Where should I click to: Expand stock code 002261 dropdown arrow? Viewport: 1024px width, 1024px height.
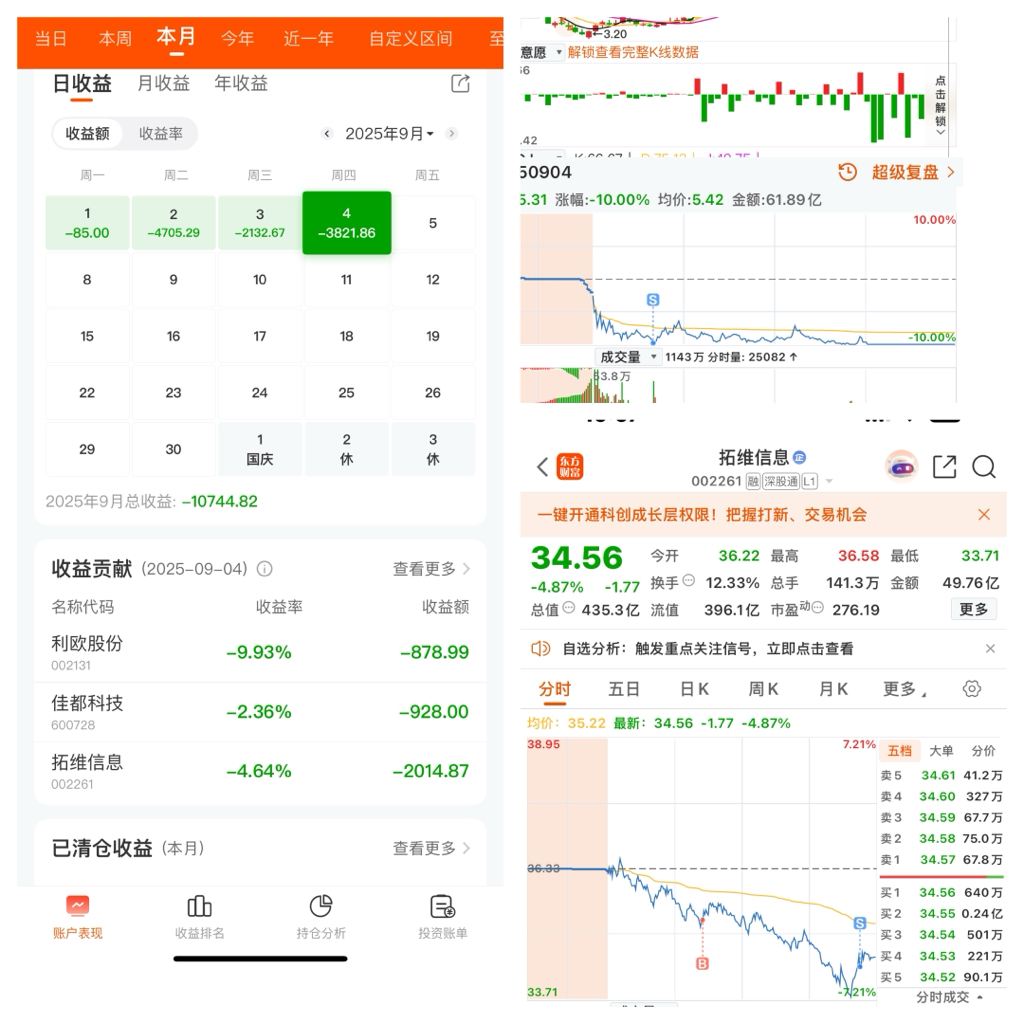pyautogui.click(x=829, y=481)
